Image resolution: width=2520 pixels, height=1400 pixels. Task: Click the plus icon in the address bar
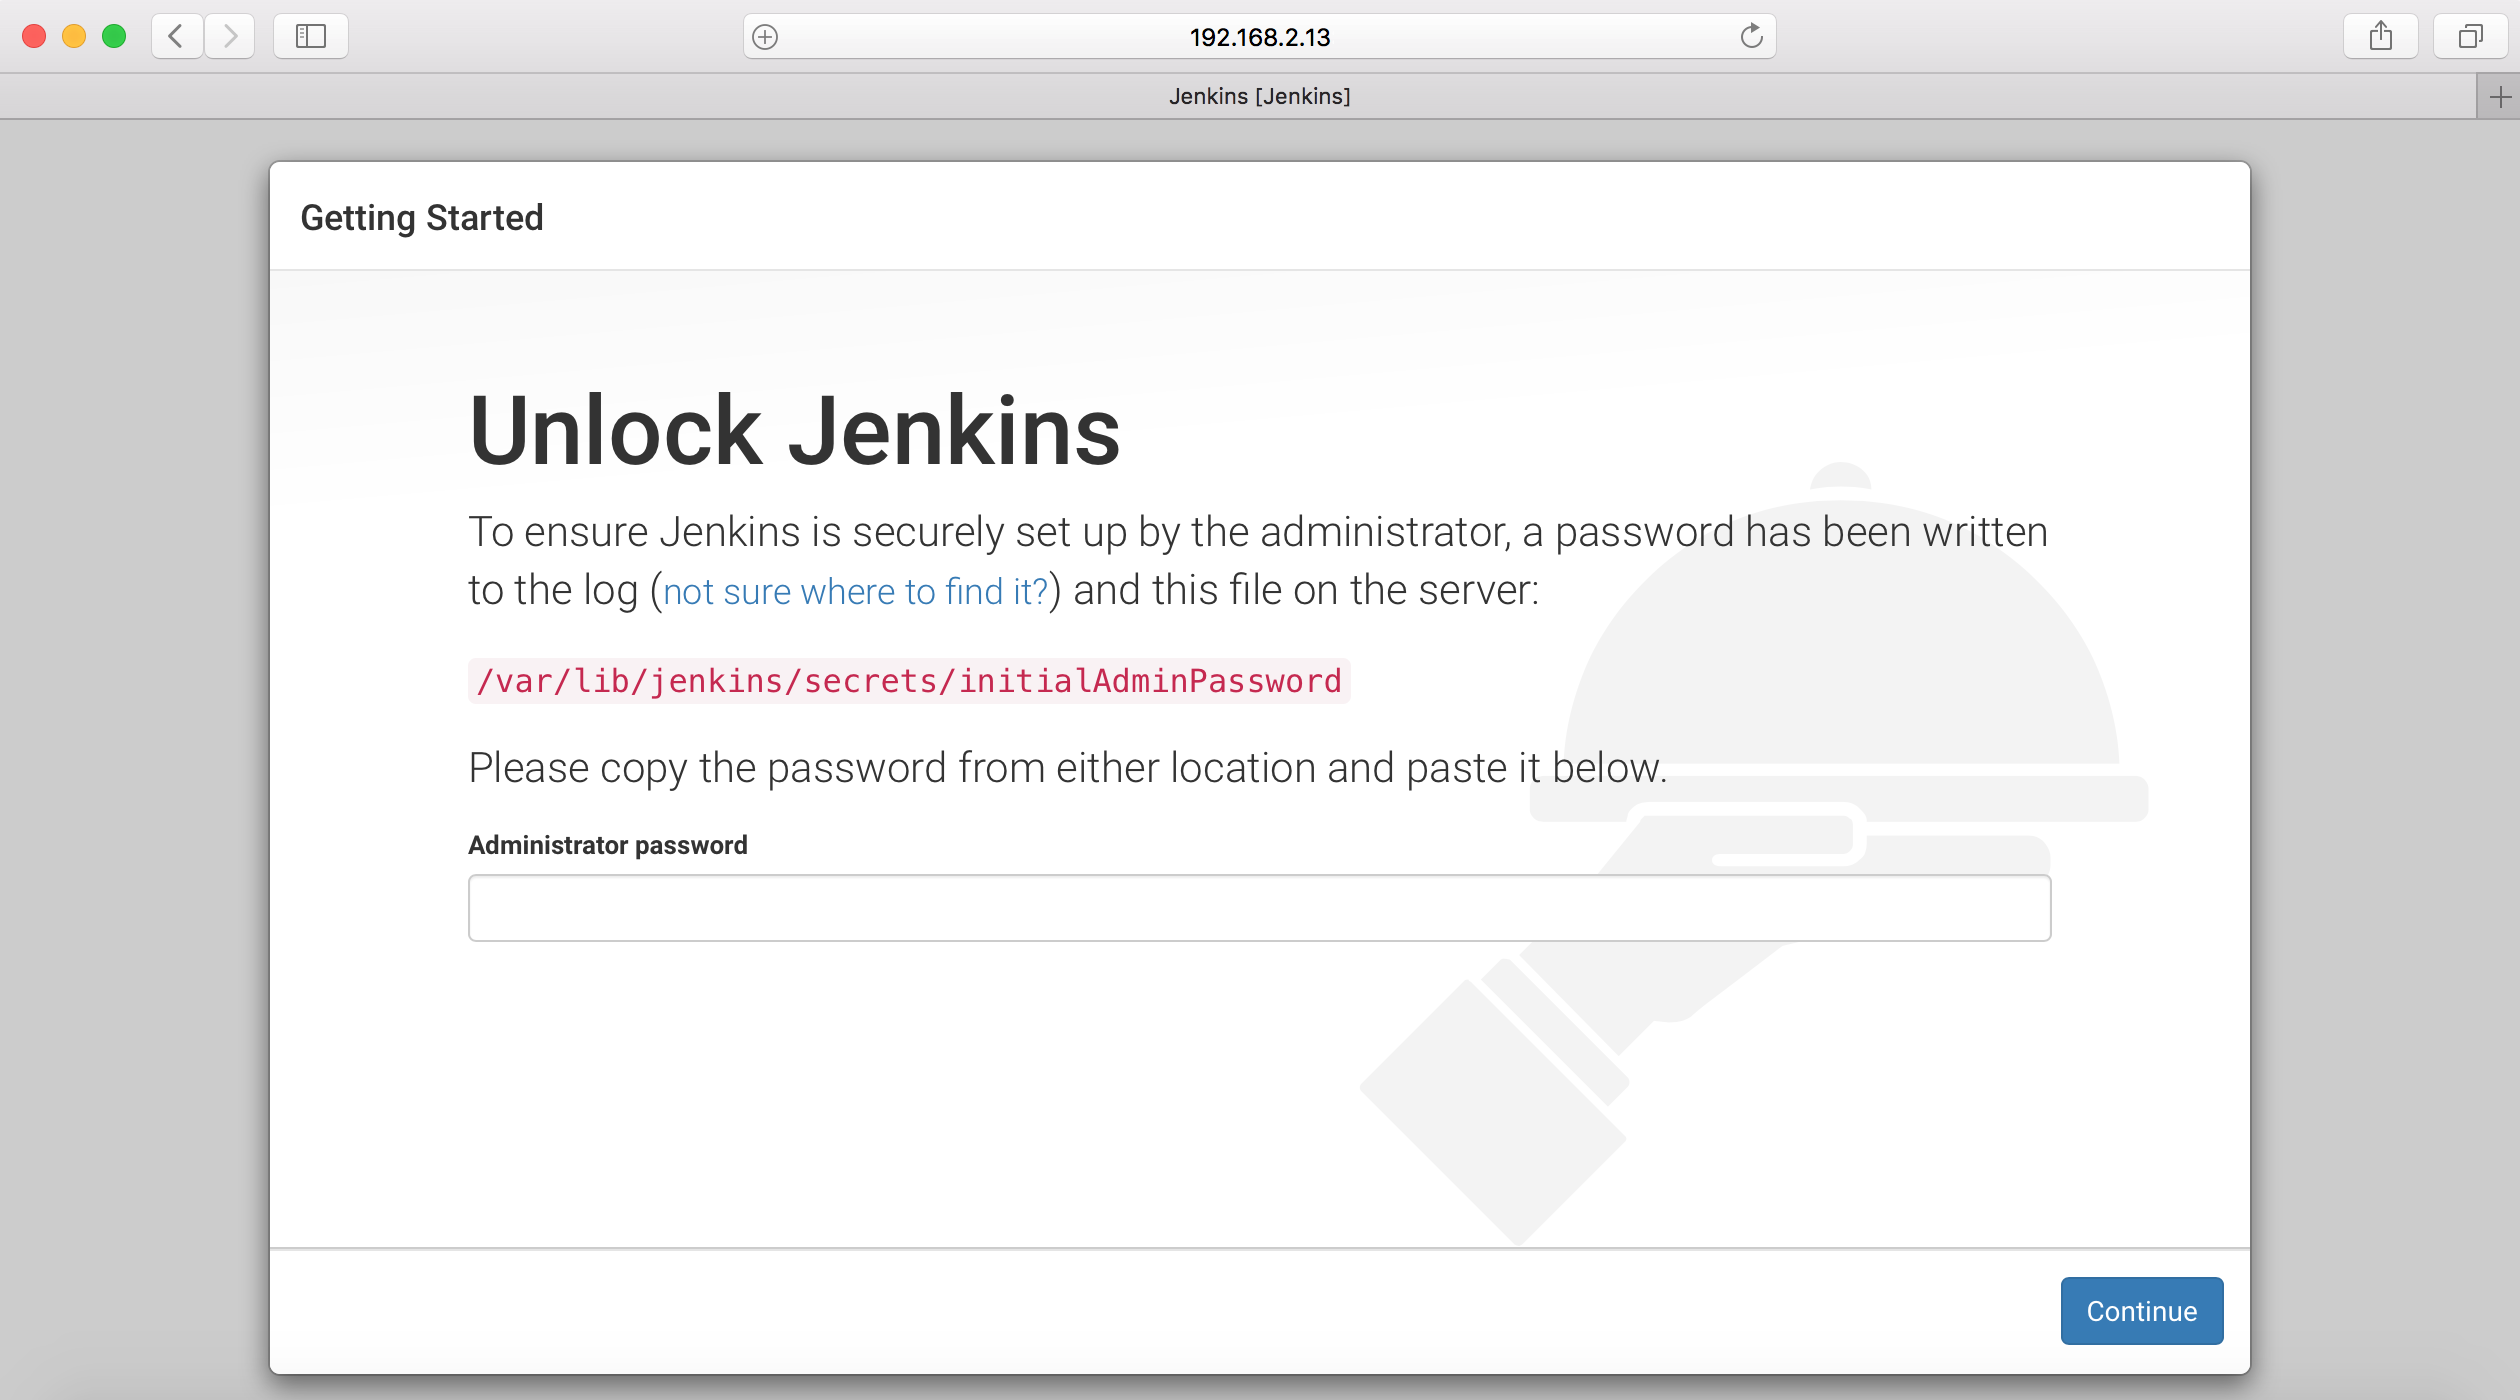click(x=765, y=37)
